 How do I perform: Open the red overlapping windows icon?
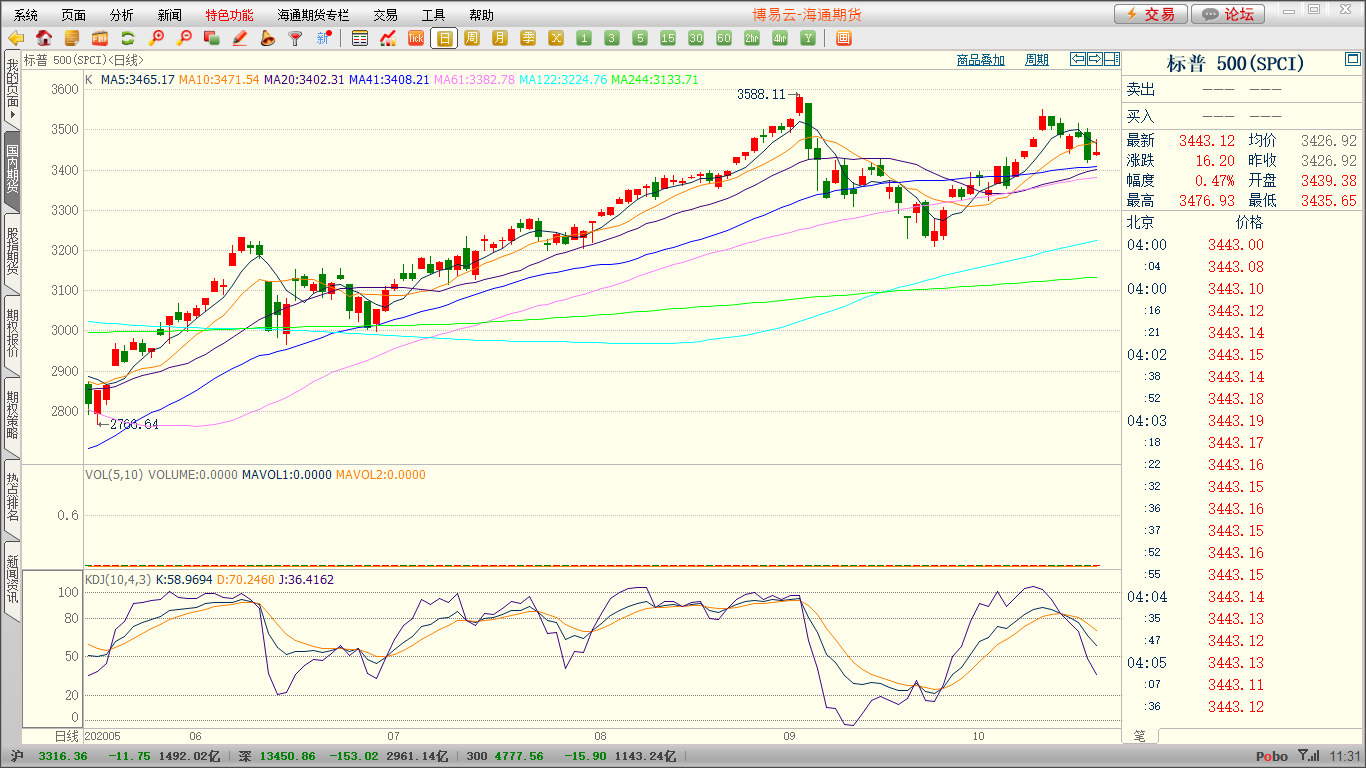click(x=211, y=38)
